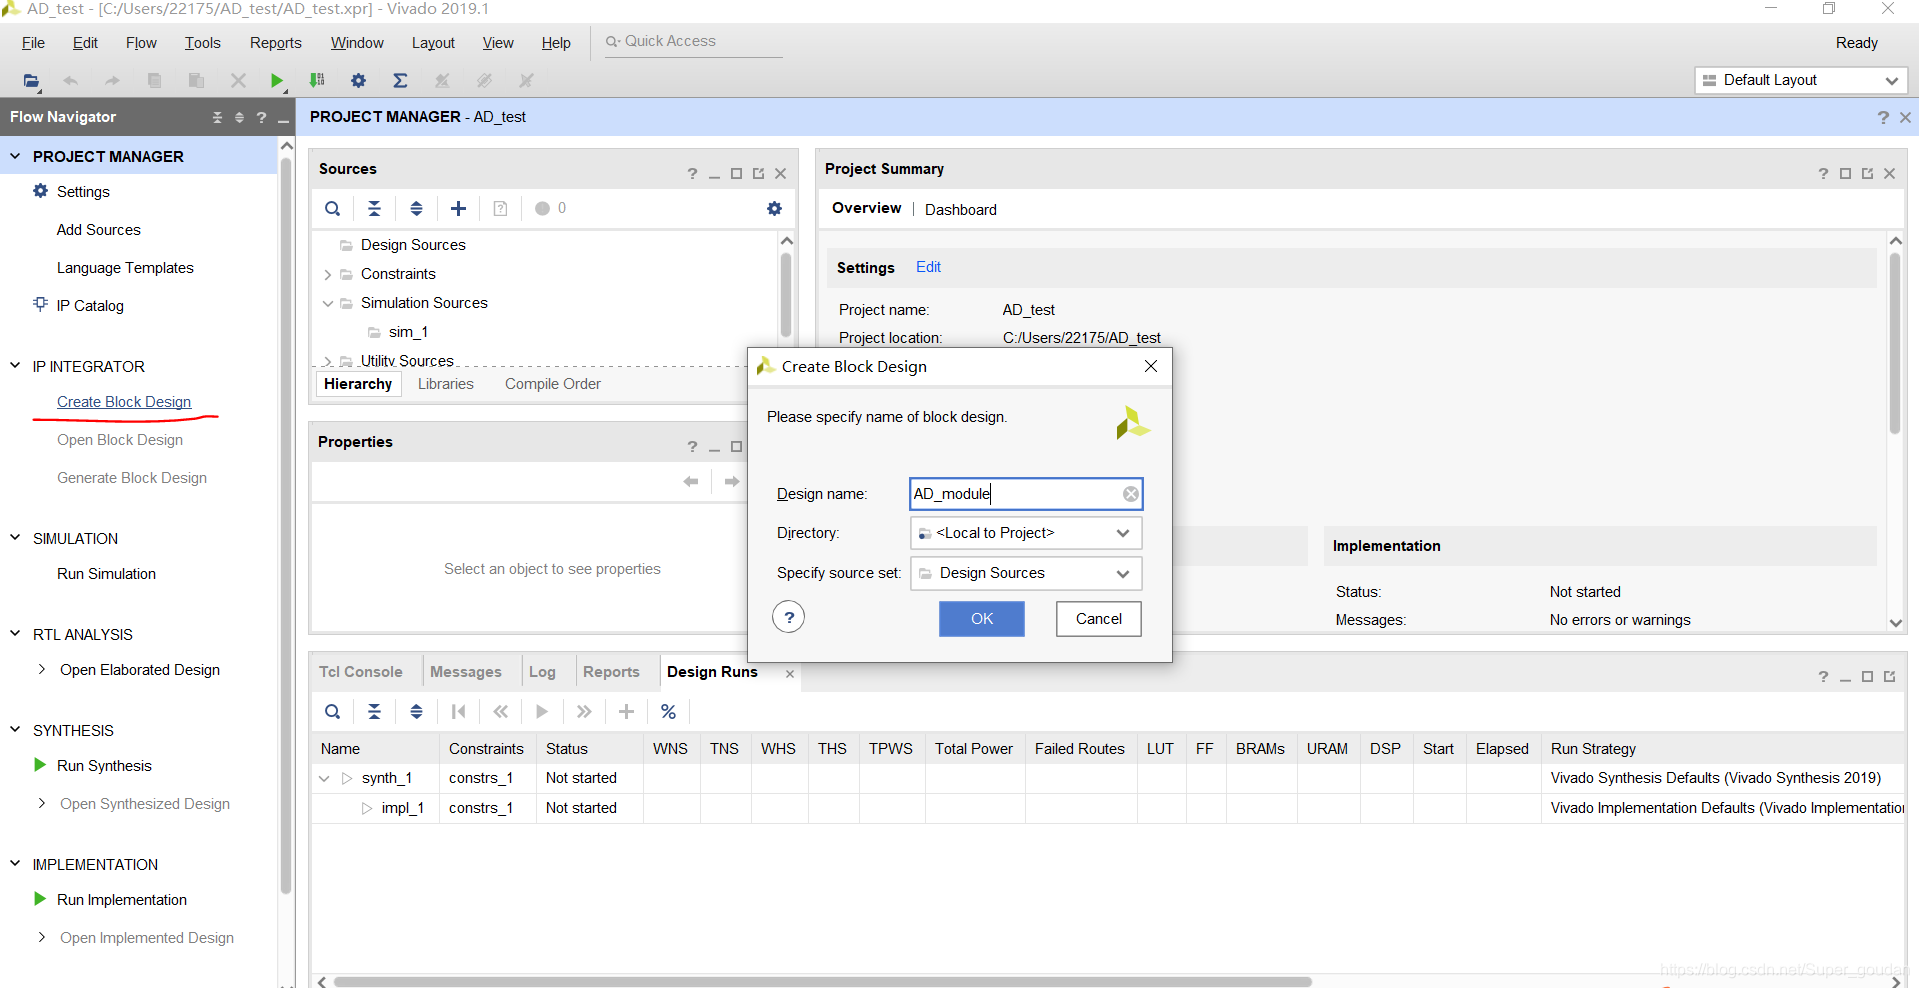Click Flow Navigator help icon

click(x=262, y=118)
